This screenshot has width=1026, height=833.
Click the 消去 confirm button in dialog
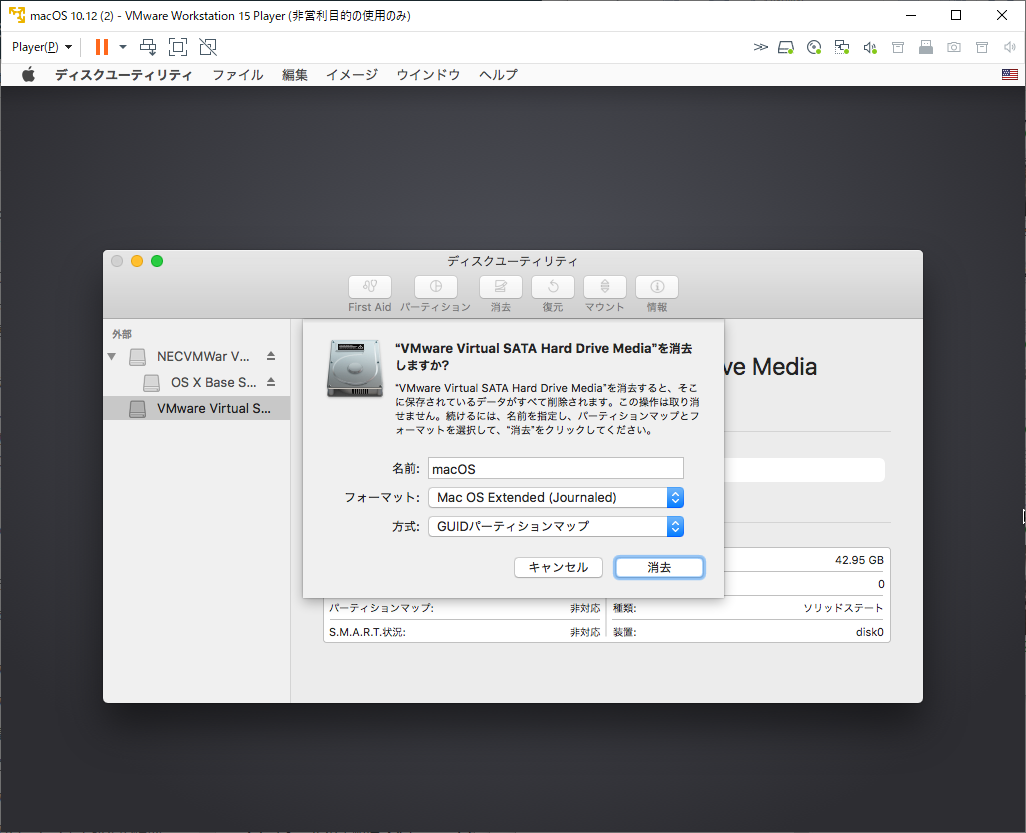[x=659, y=567]
